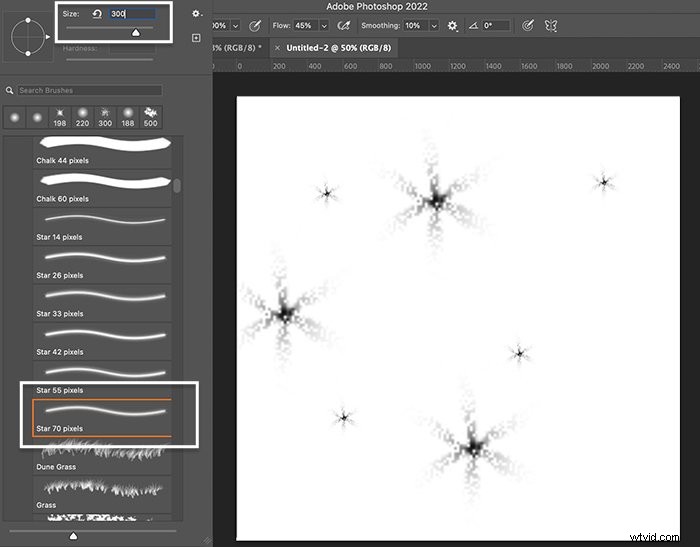
Task: Select the first soft round recent brush
Action: 15,117
